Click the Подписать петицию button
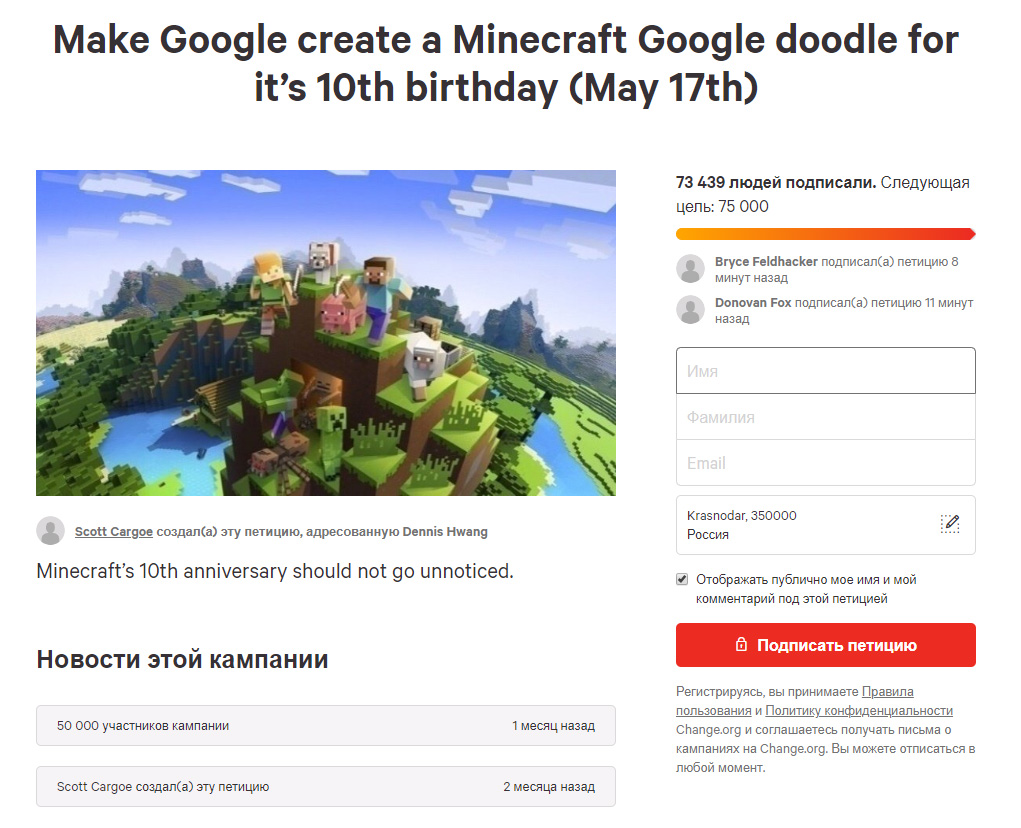 826,644
